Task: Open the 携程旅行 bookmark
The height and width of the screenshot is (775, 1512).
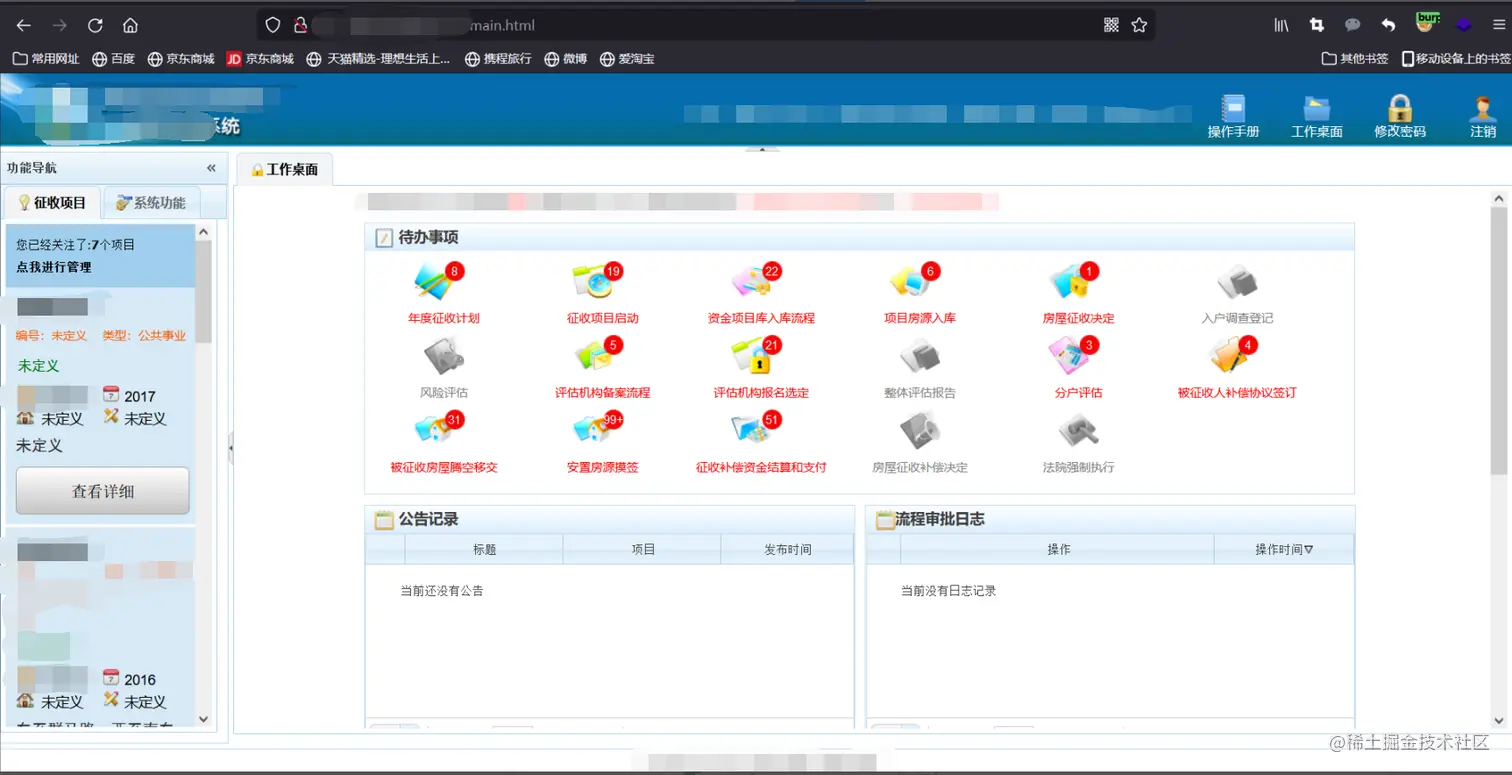Action: [x=498, y=59]
